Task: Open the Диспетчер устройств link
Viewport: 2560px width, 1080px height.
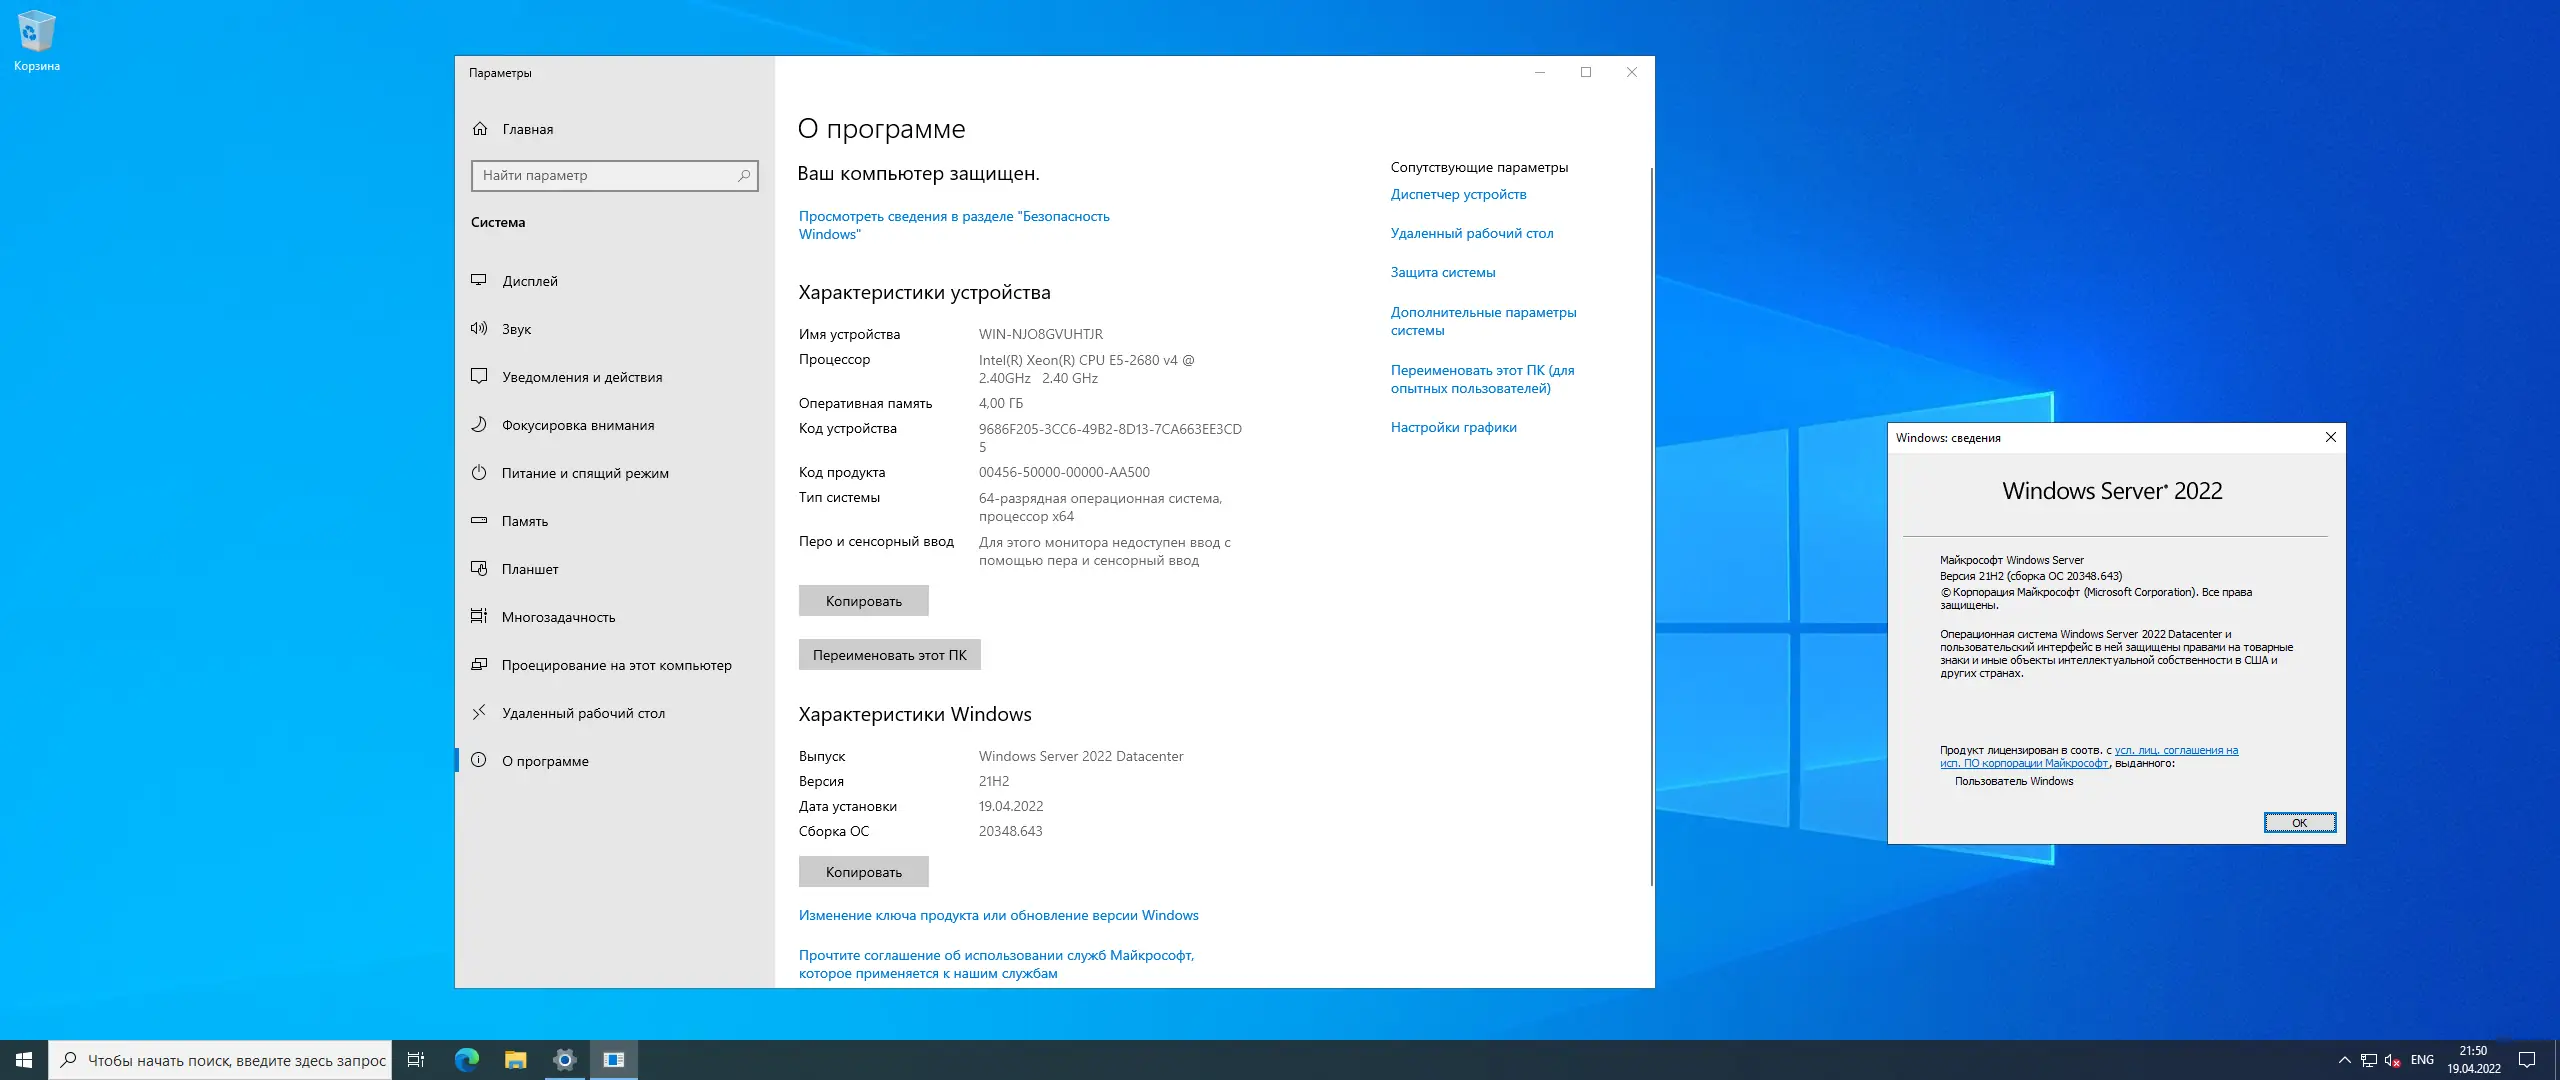Action: pyautogui.click(x=1458, y=194)
